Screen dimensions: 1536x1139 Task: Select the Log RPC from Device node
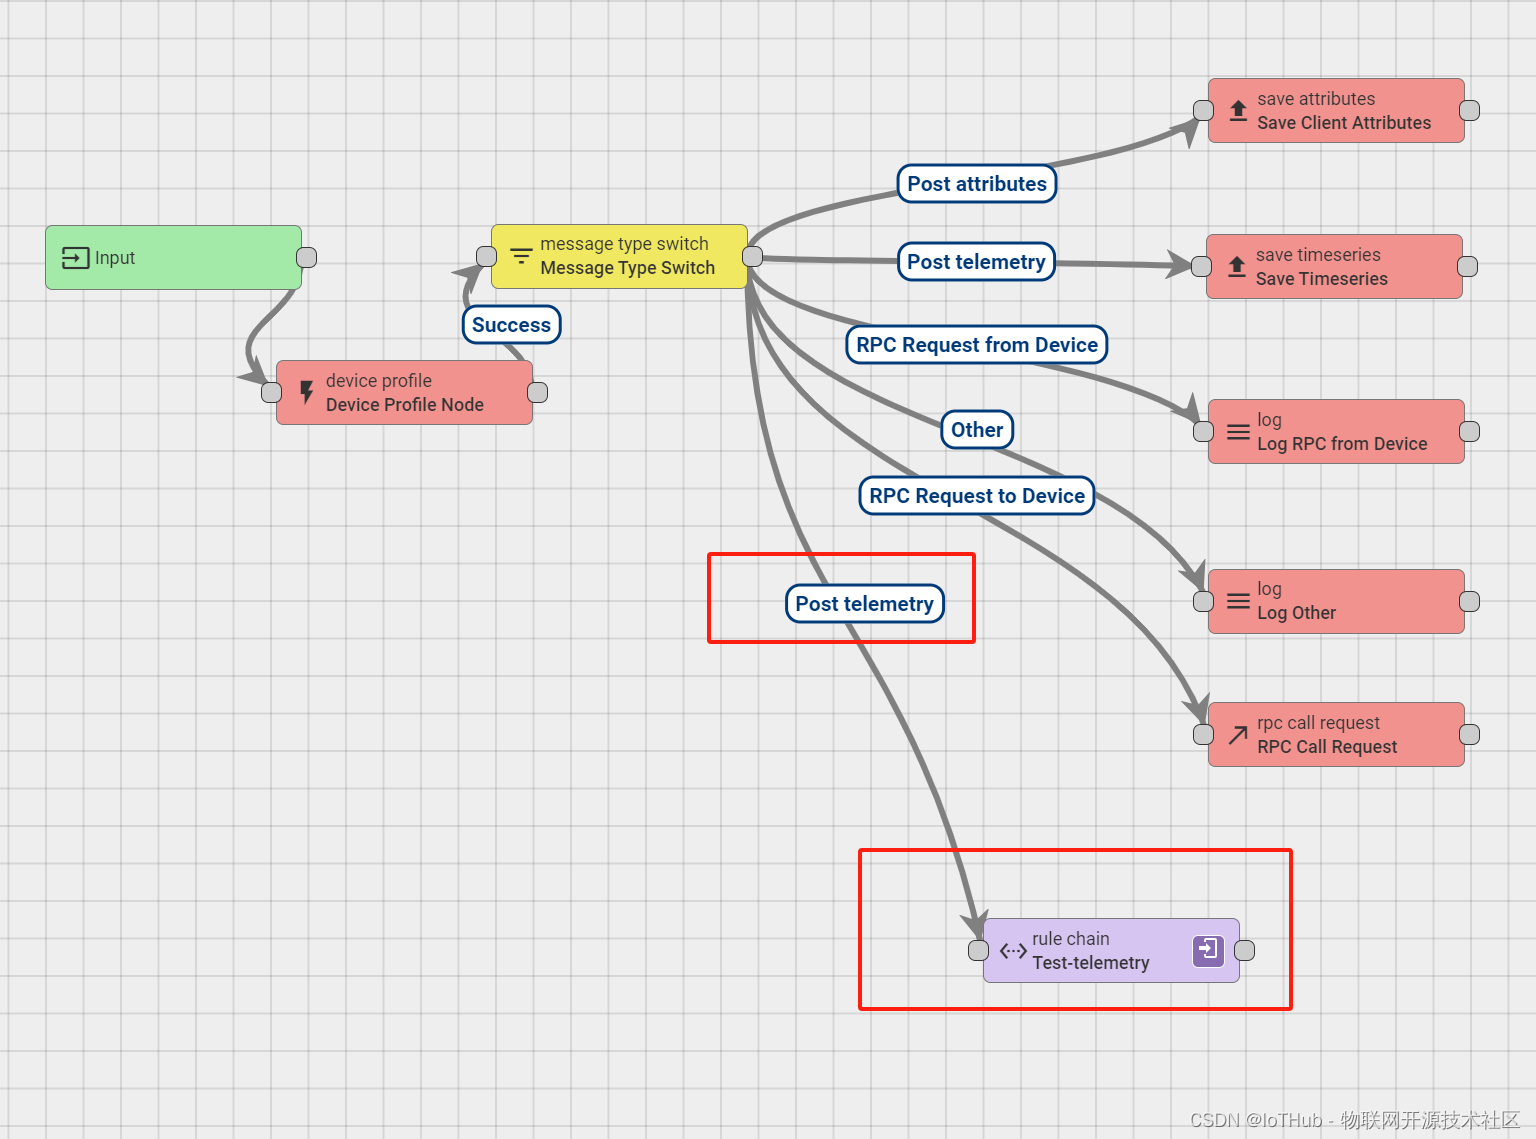(x=1336, y=432)
